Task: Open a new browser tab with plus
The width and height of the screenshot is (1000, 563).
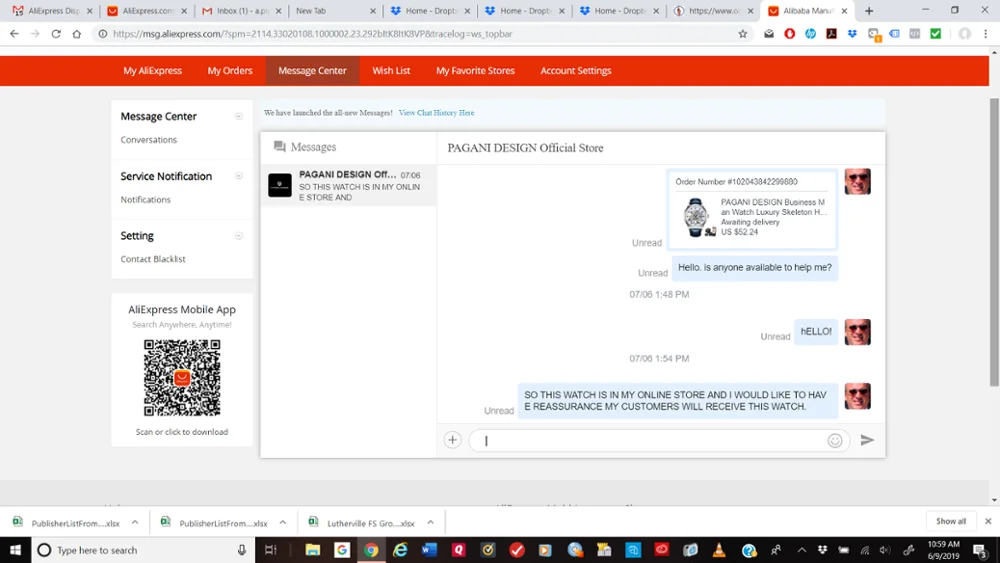Action: click(x=869, y=11)
